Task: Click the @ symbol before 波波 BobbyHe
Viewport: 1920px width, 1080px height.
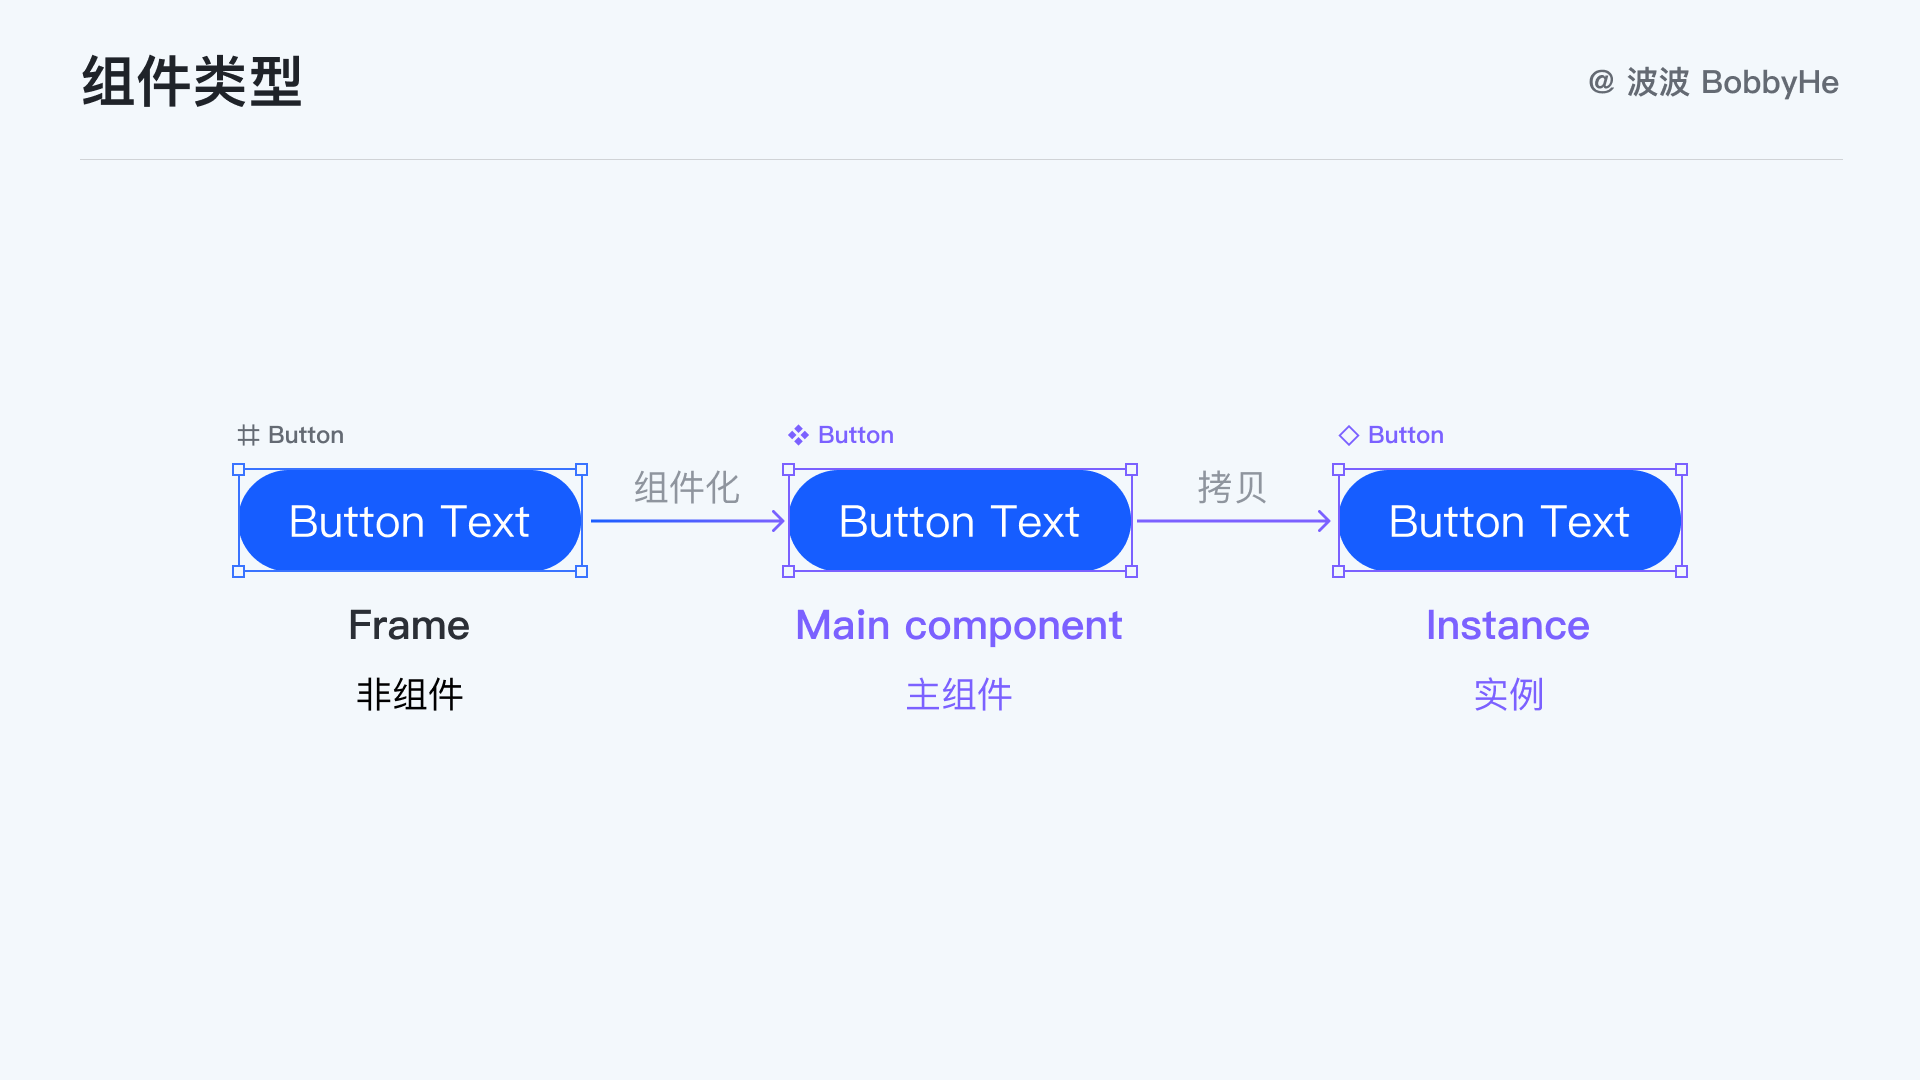Action: [x=1601, y=82]
